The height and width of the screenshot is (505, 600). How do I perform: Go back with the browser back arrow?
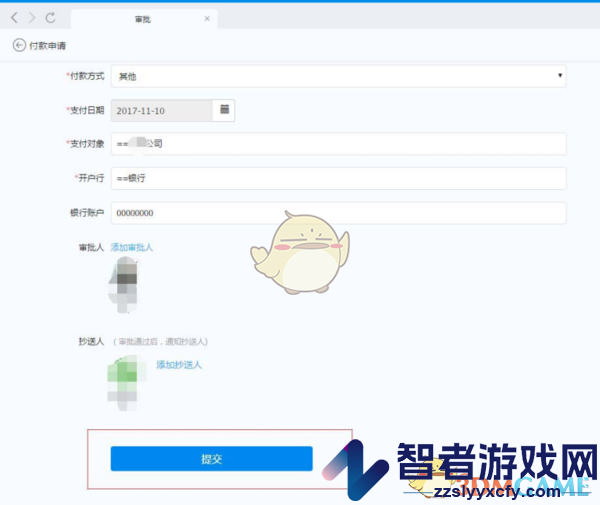[15, 18]
